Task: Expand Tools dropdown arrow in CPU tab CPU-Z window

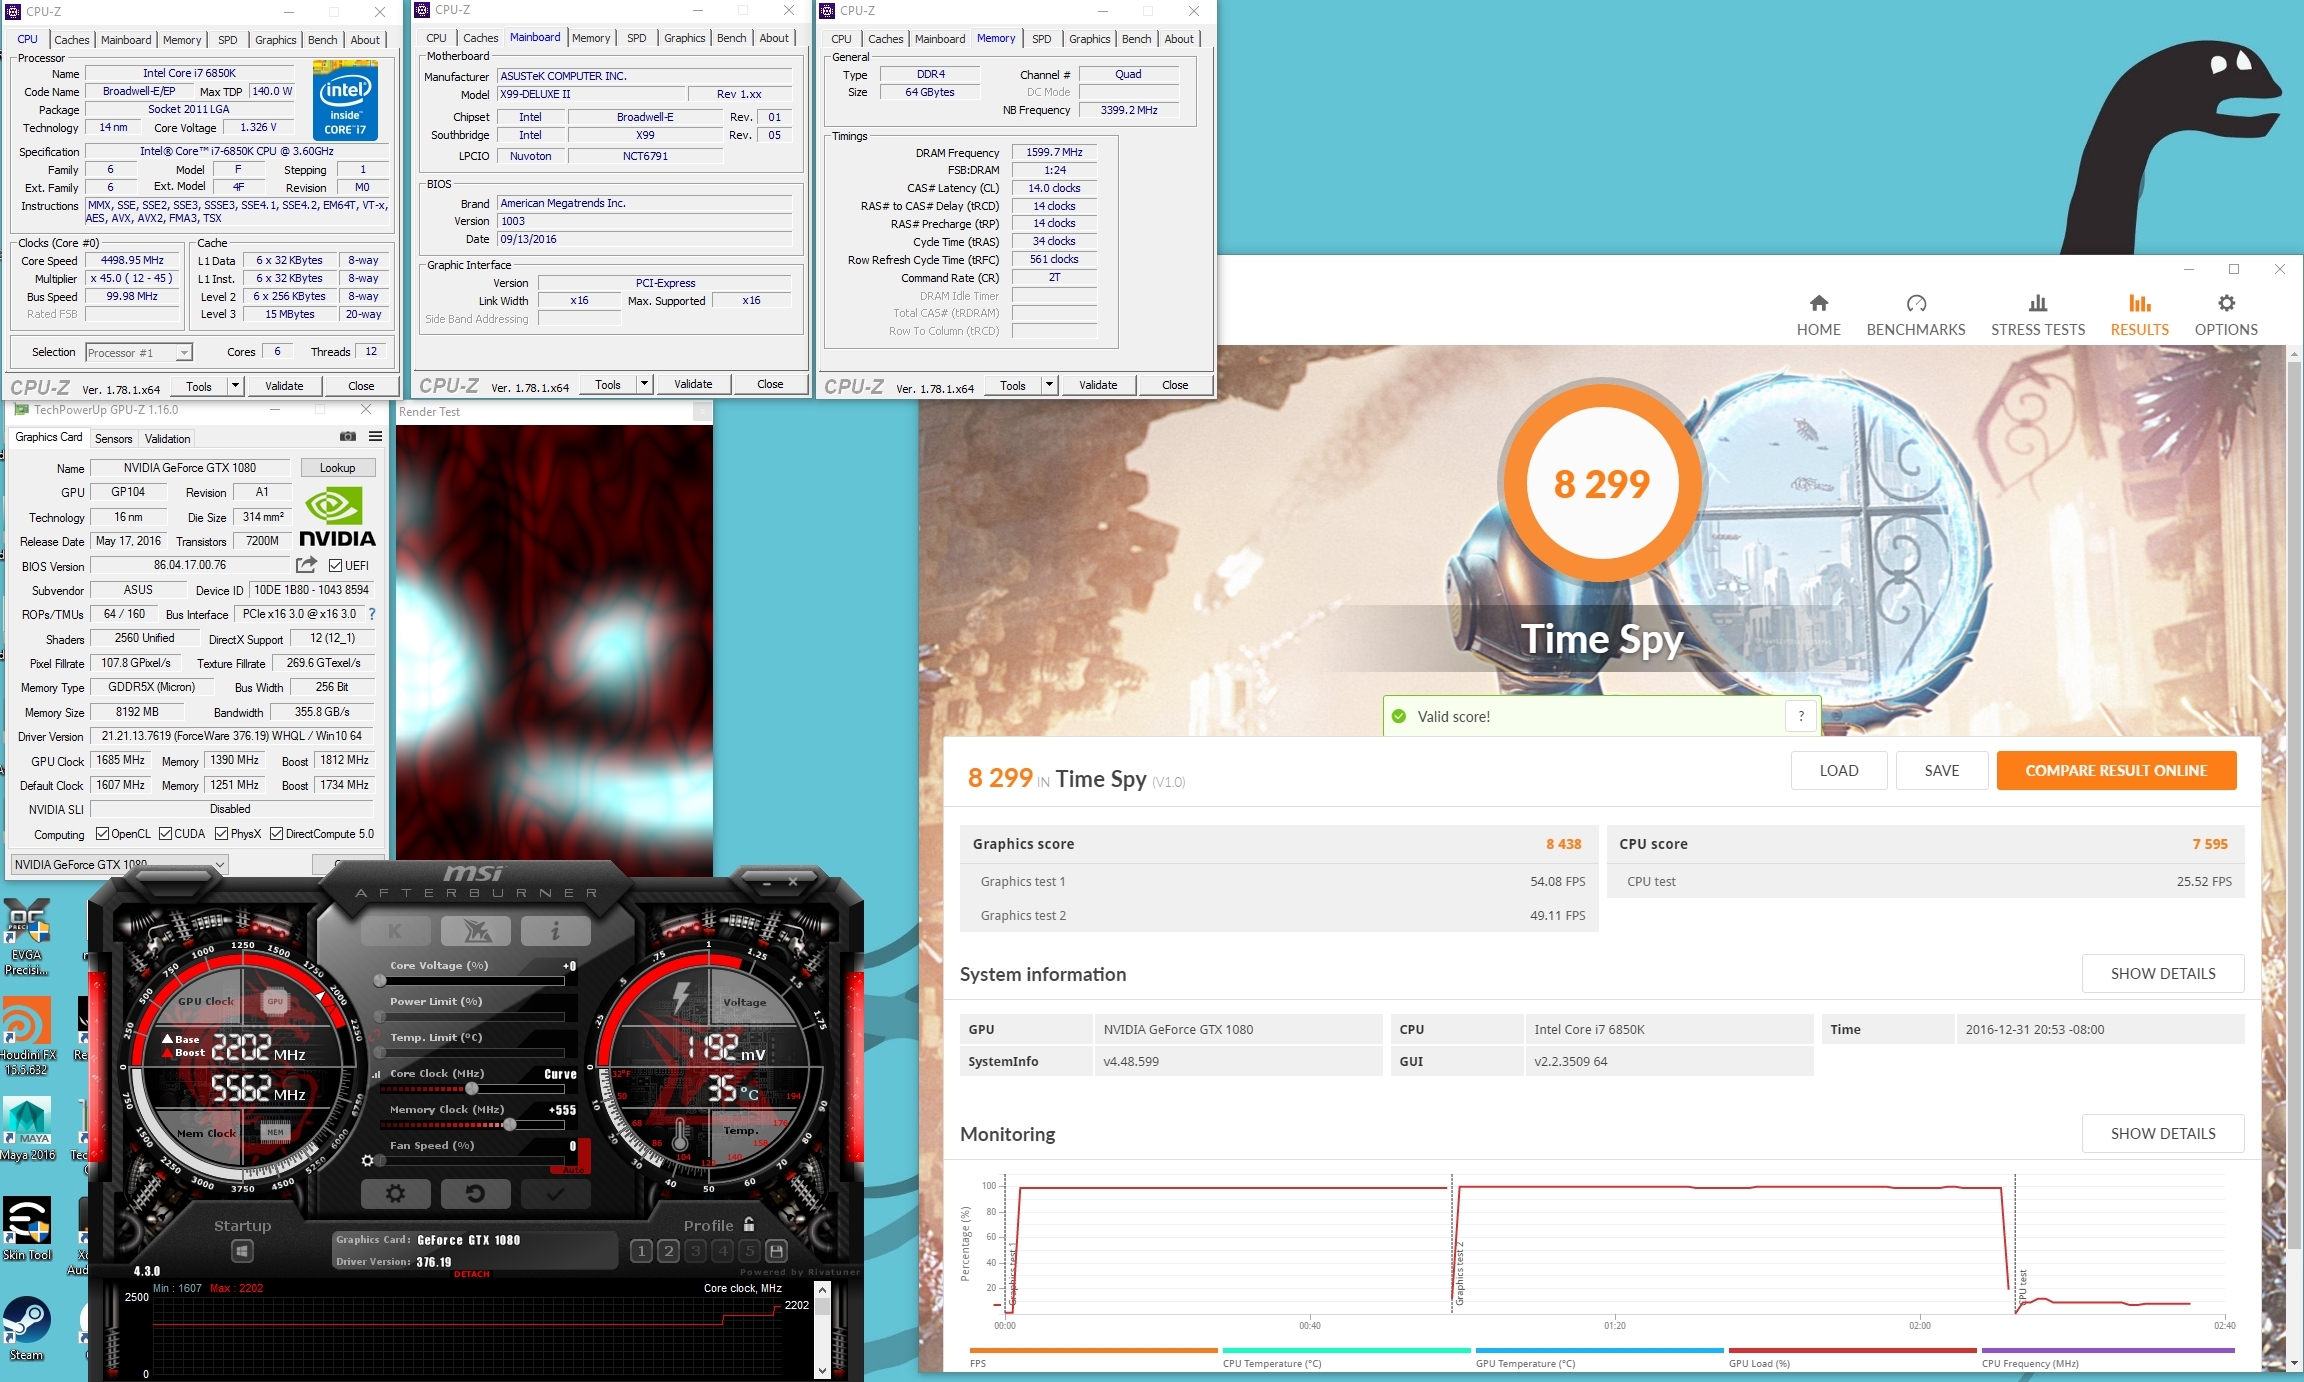Action: [235, 385]
